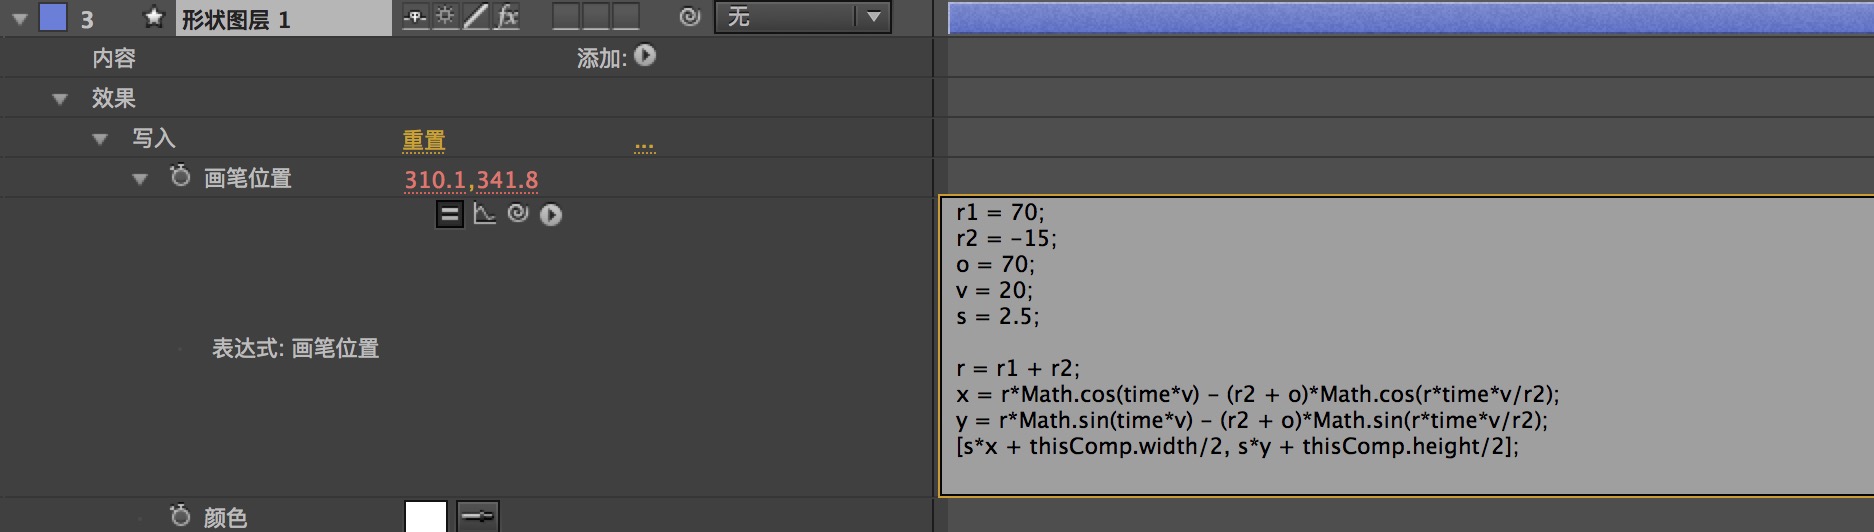Collapse the 写入 effect triangle

[100, 139]
